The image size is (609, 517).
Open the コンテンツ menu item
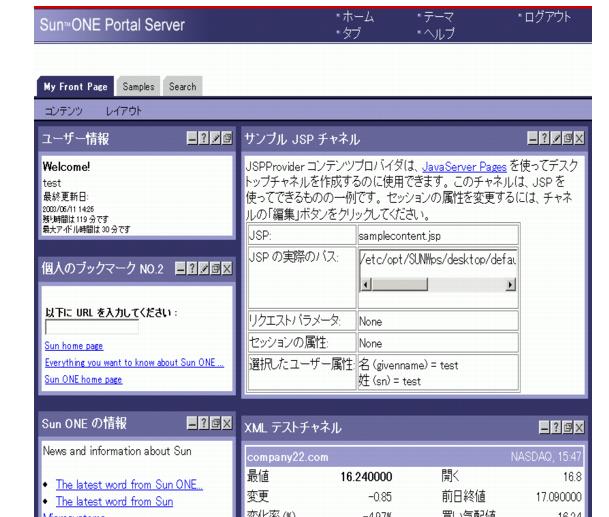point(64,111)
